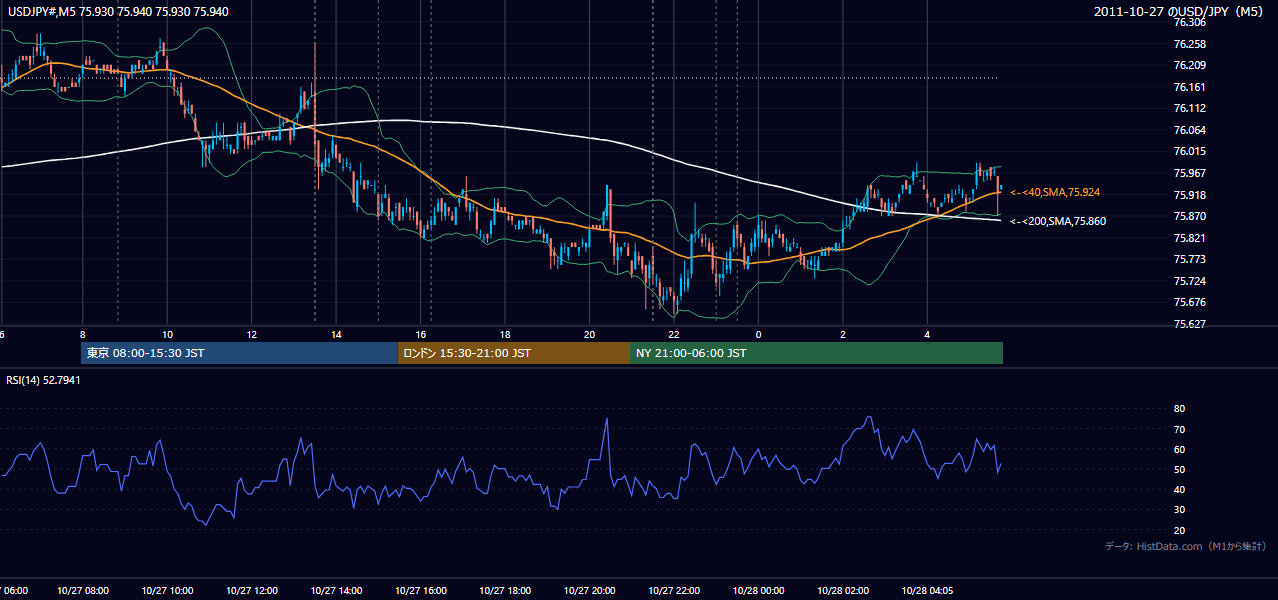The height and width of the screenshot is (600, 1278).
Task: Click the 75.821 price axis value
Action: (1189, 238)
